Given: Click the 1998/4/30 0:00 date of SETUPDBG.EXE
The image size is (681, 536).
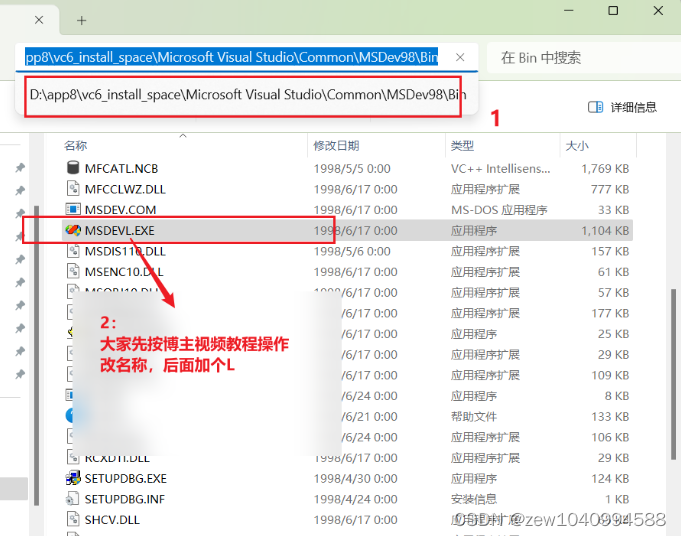Looking at the screenshot, I should tap(355, 479).
